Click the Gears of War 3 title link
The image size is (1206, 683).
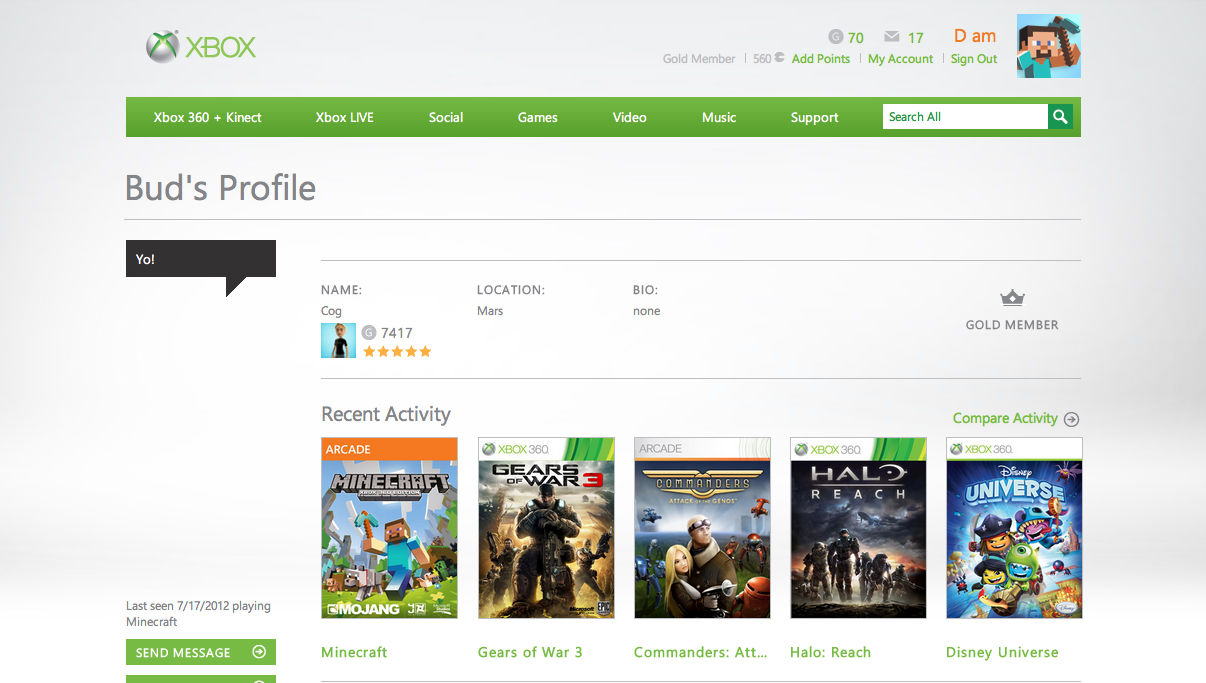[x=530, y=652]
